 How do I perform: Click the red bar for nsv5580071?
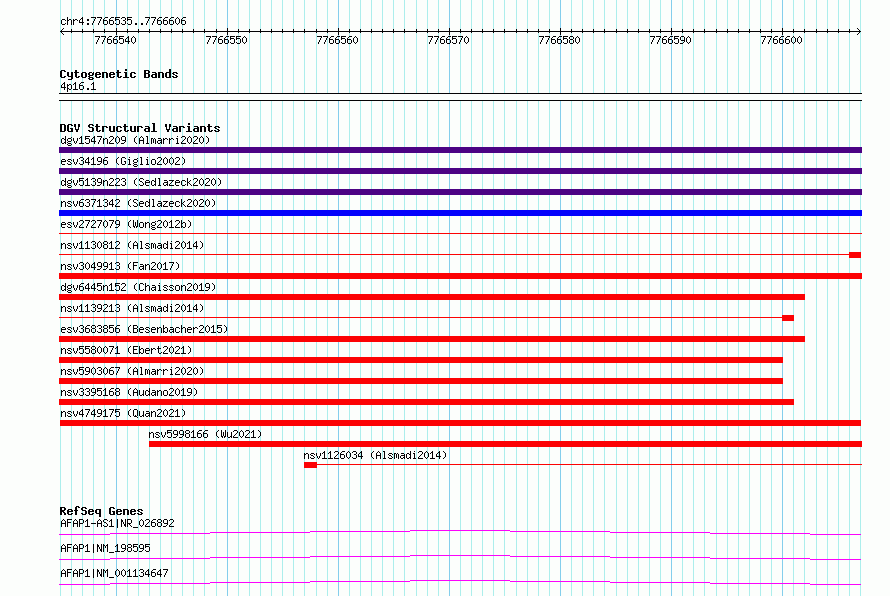click(421, 360)
